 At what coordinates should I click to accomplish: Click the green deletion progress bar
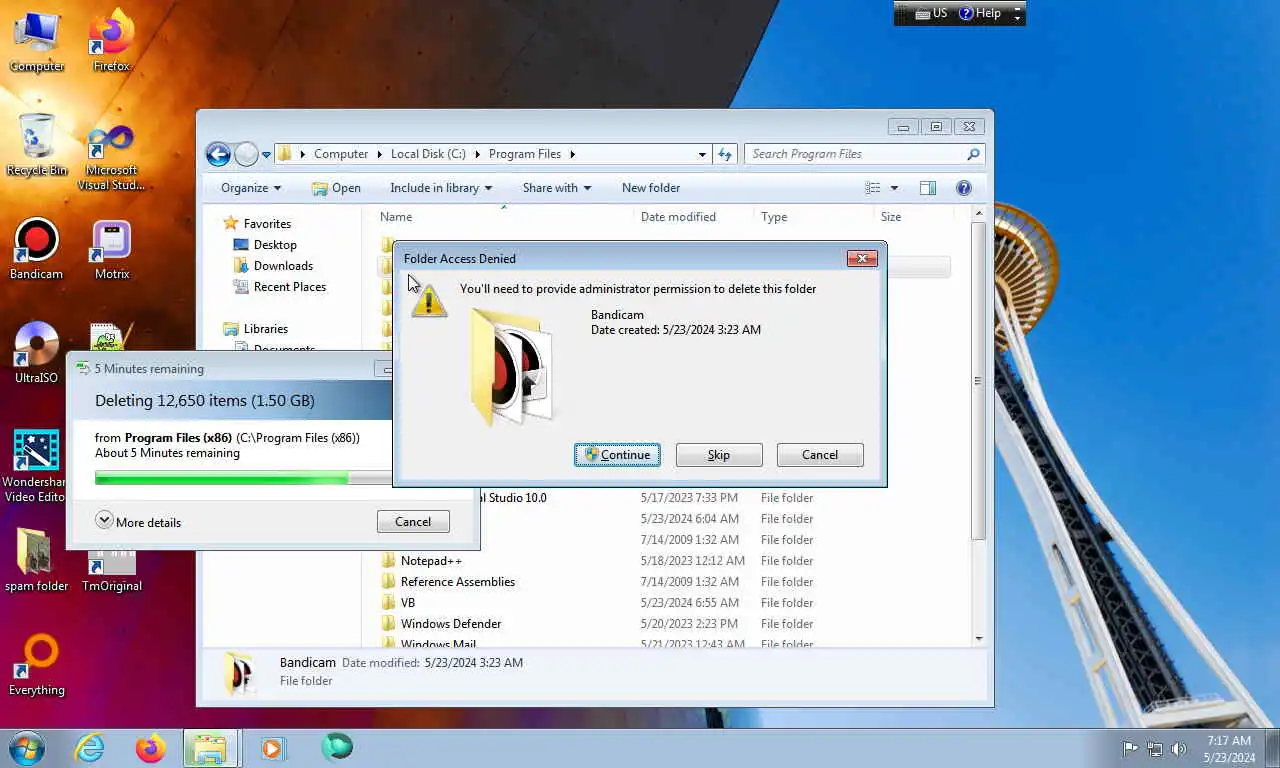pyautogui.click(x=243, y=478)
